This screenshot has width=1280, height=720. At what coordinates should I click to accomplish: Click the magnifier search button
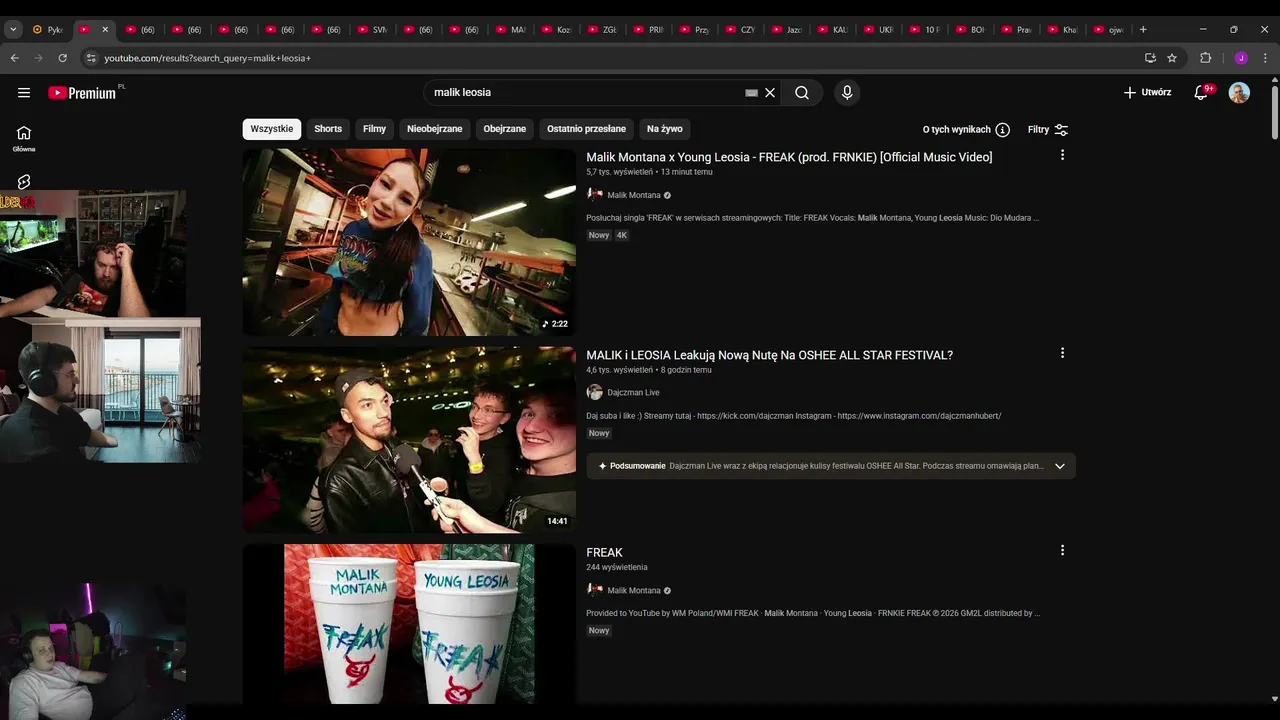tap(802, 92)
